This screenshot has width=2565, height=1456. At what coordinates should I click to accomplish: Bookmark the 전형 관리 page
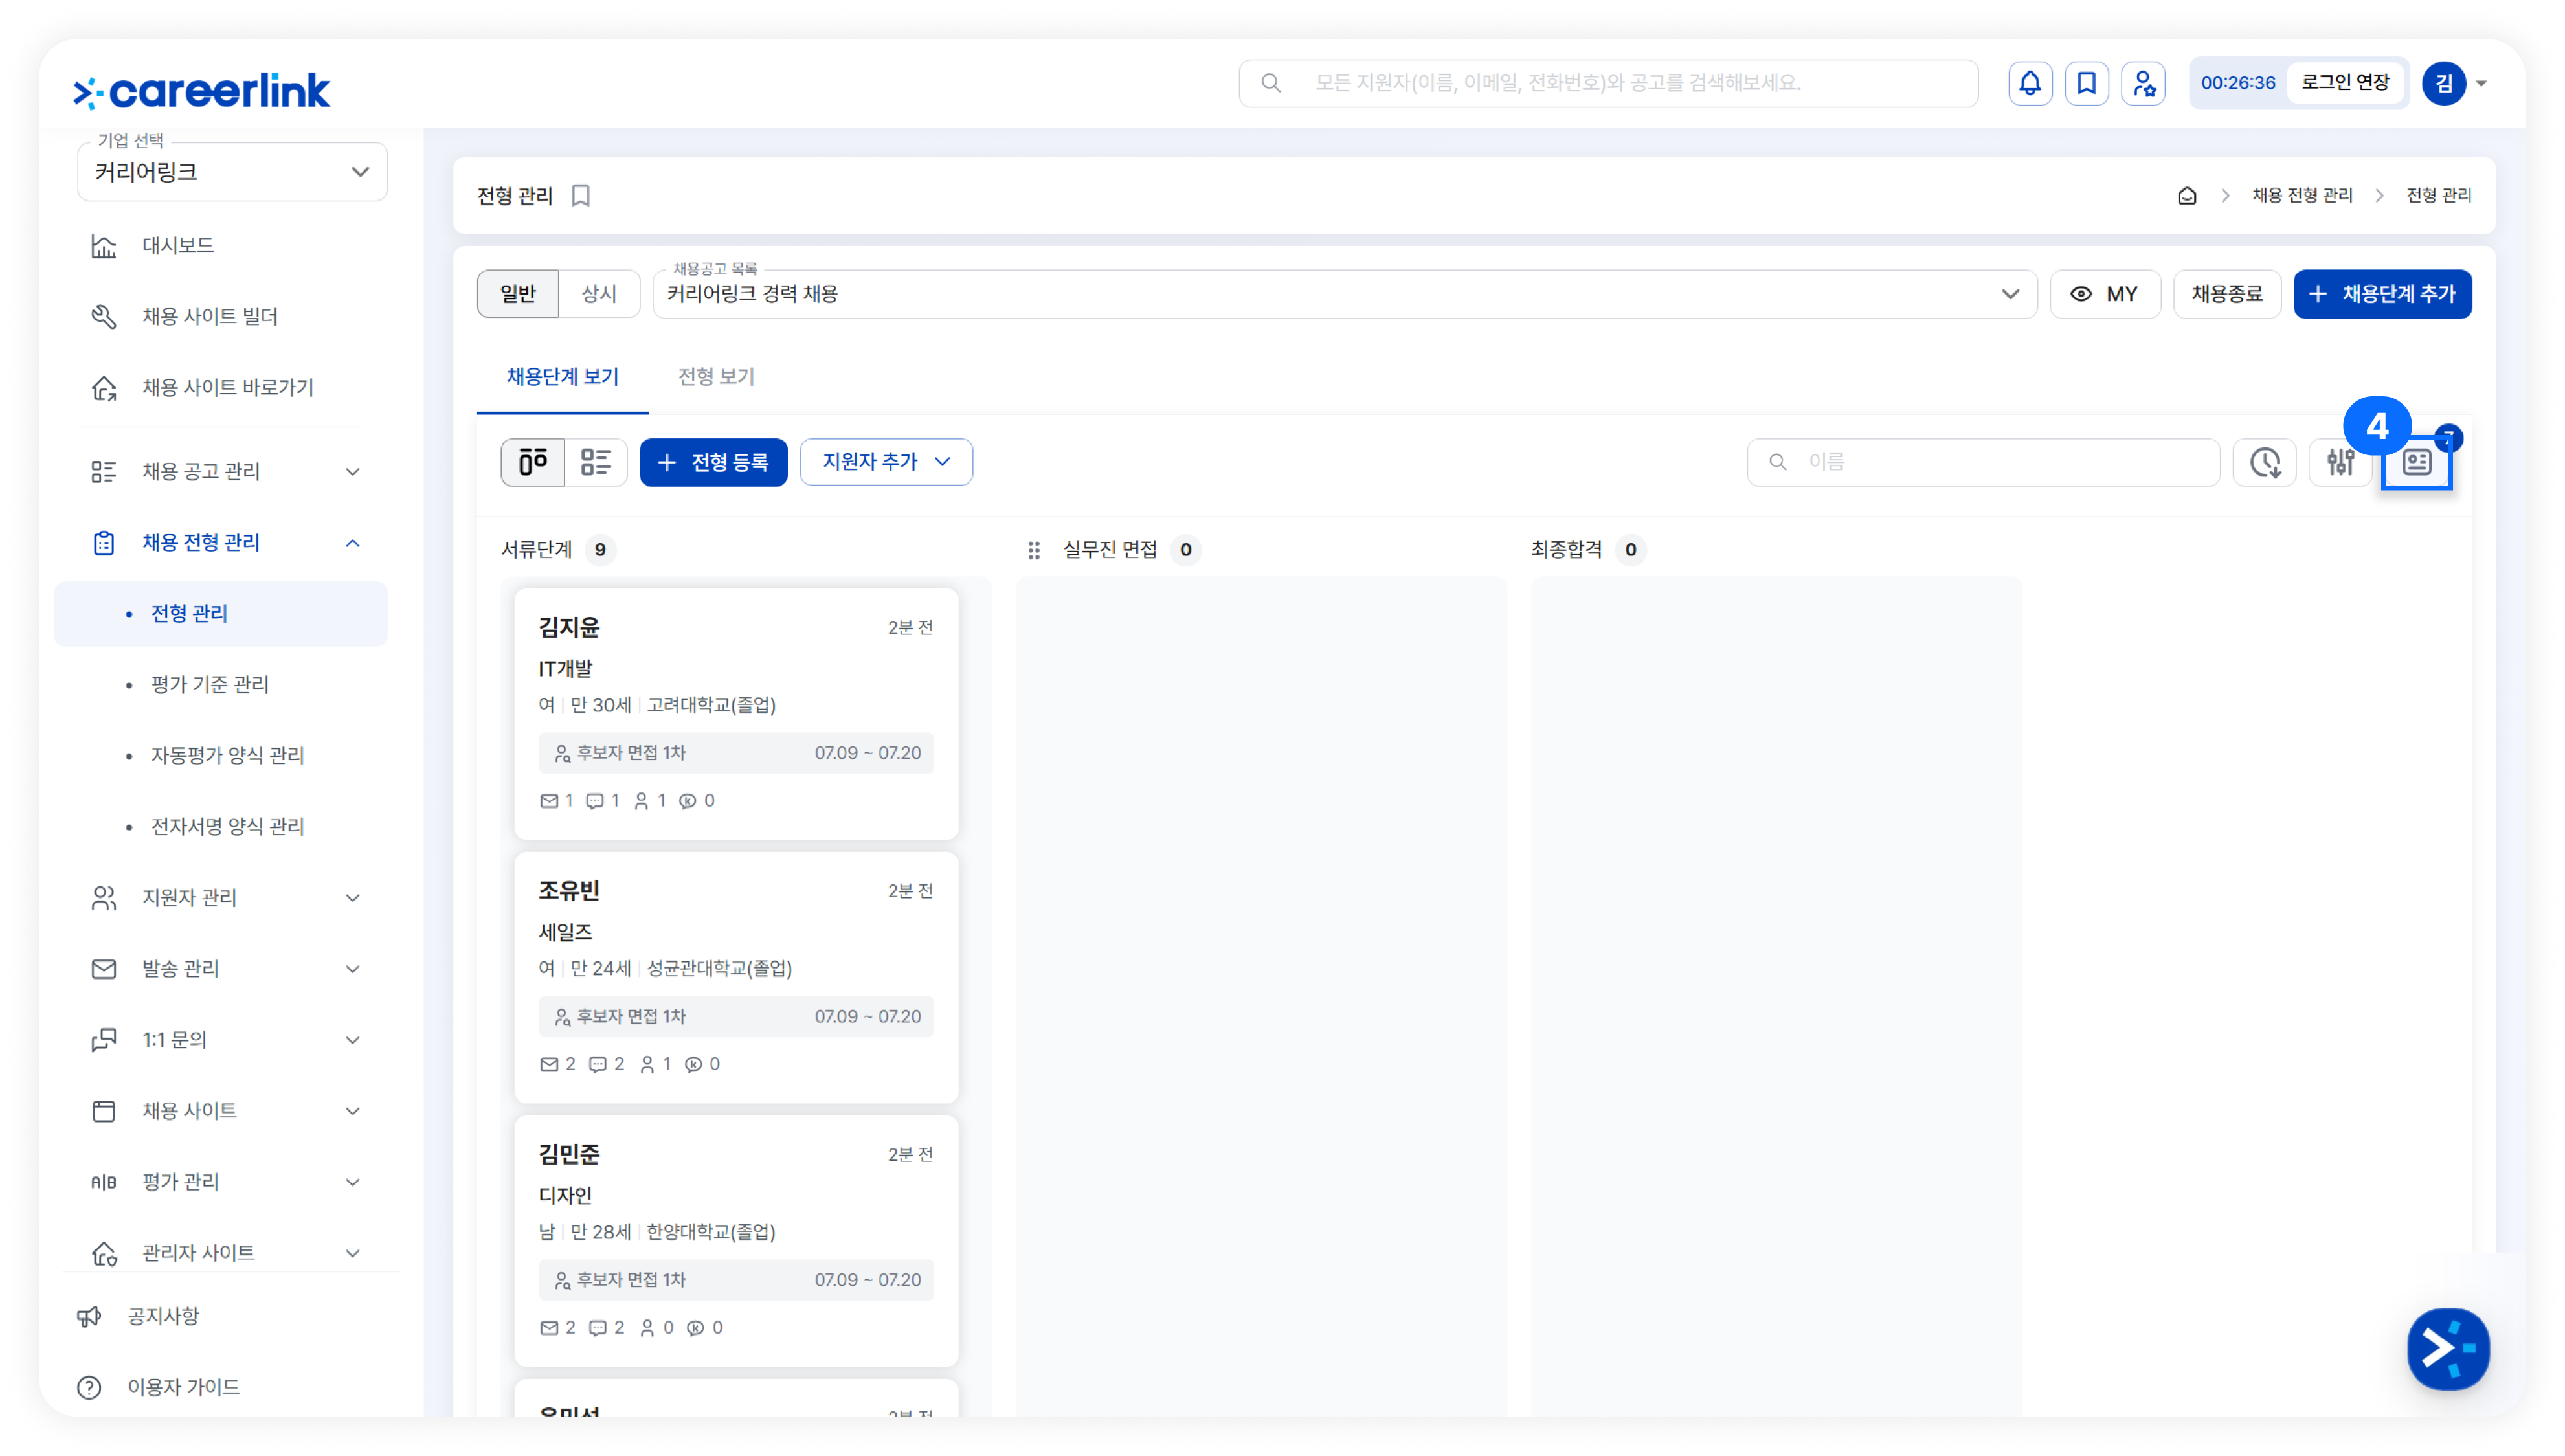click(581, 196)
